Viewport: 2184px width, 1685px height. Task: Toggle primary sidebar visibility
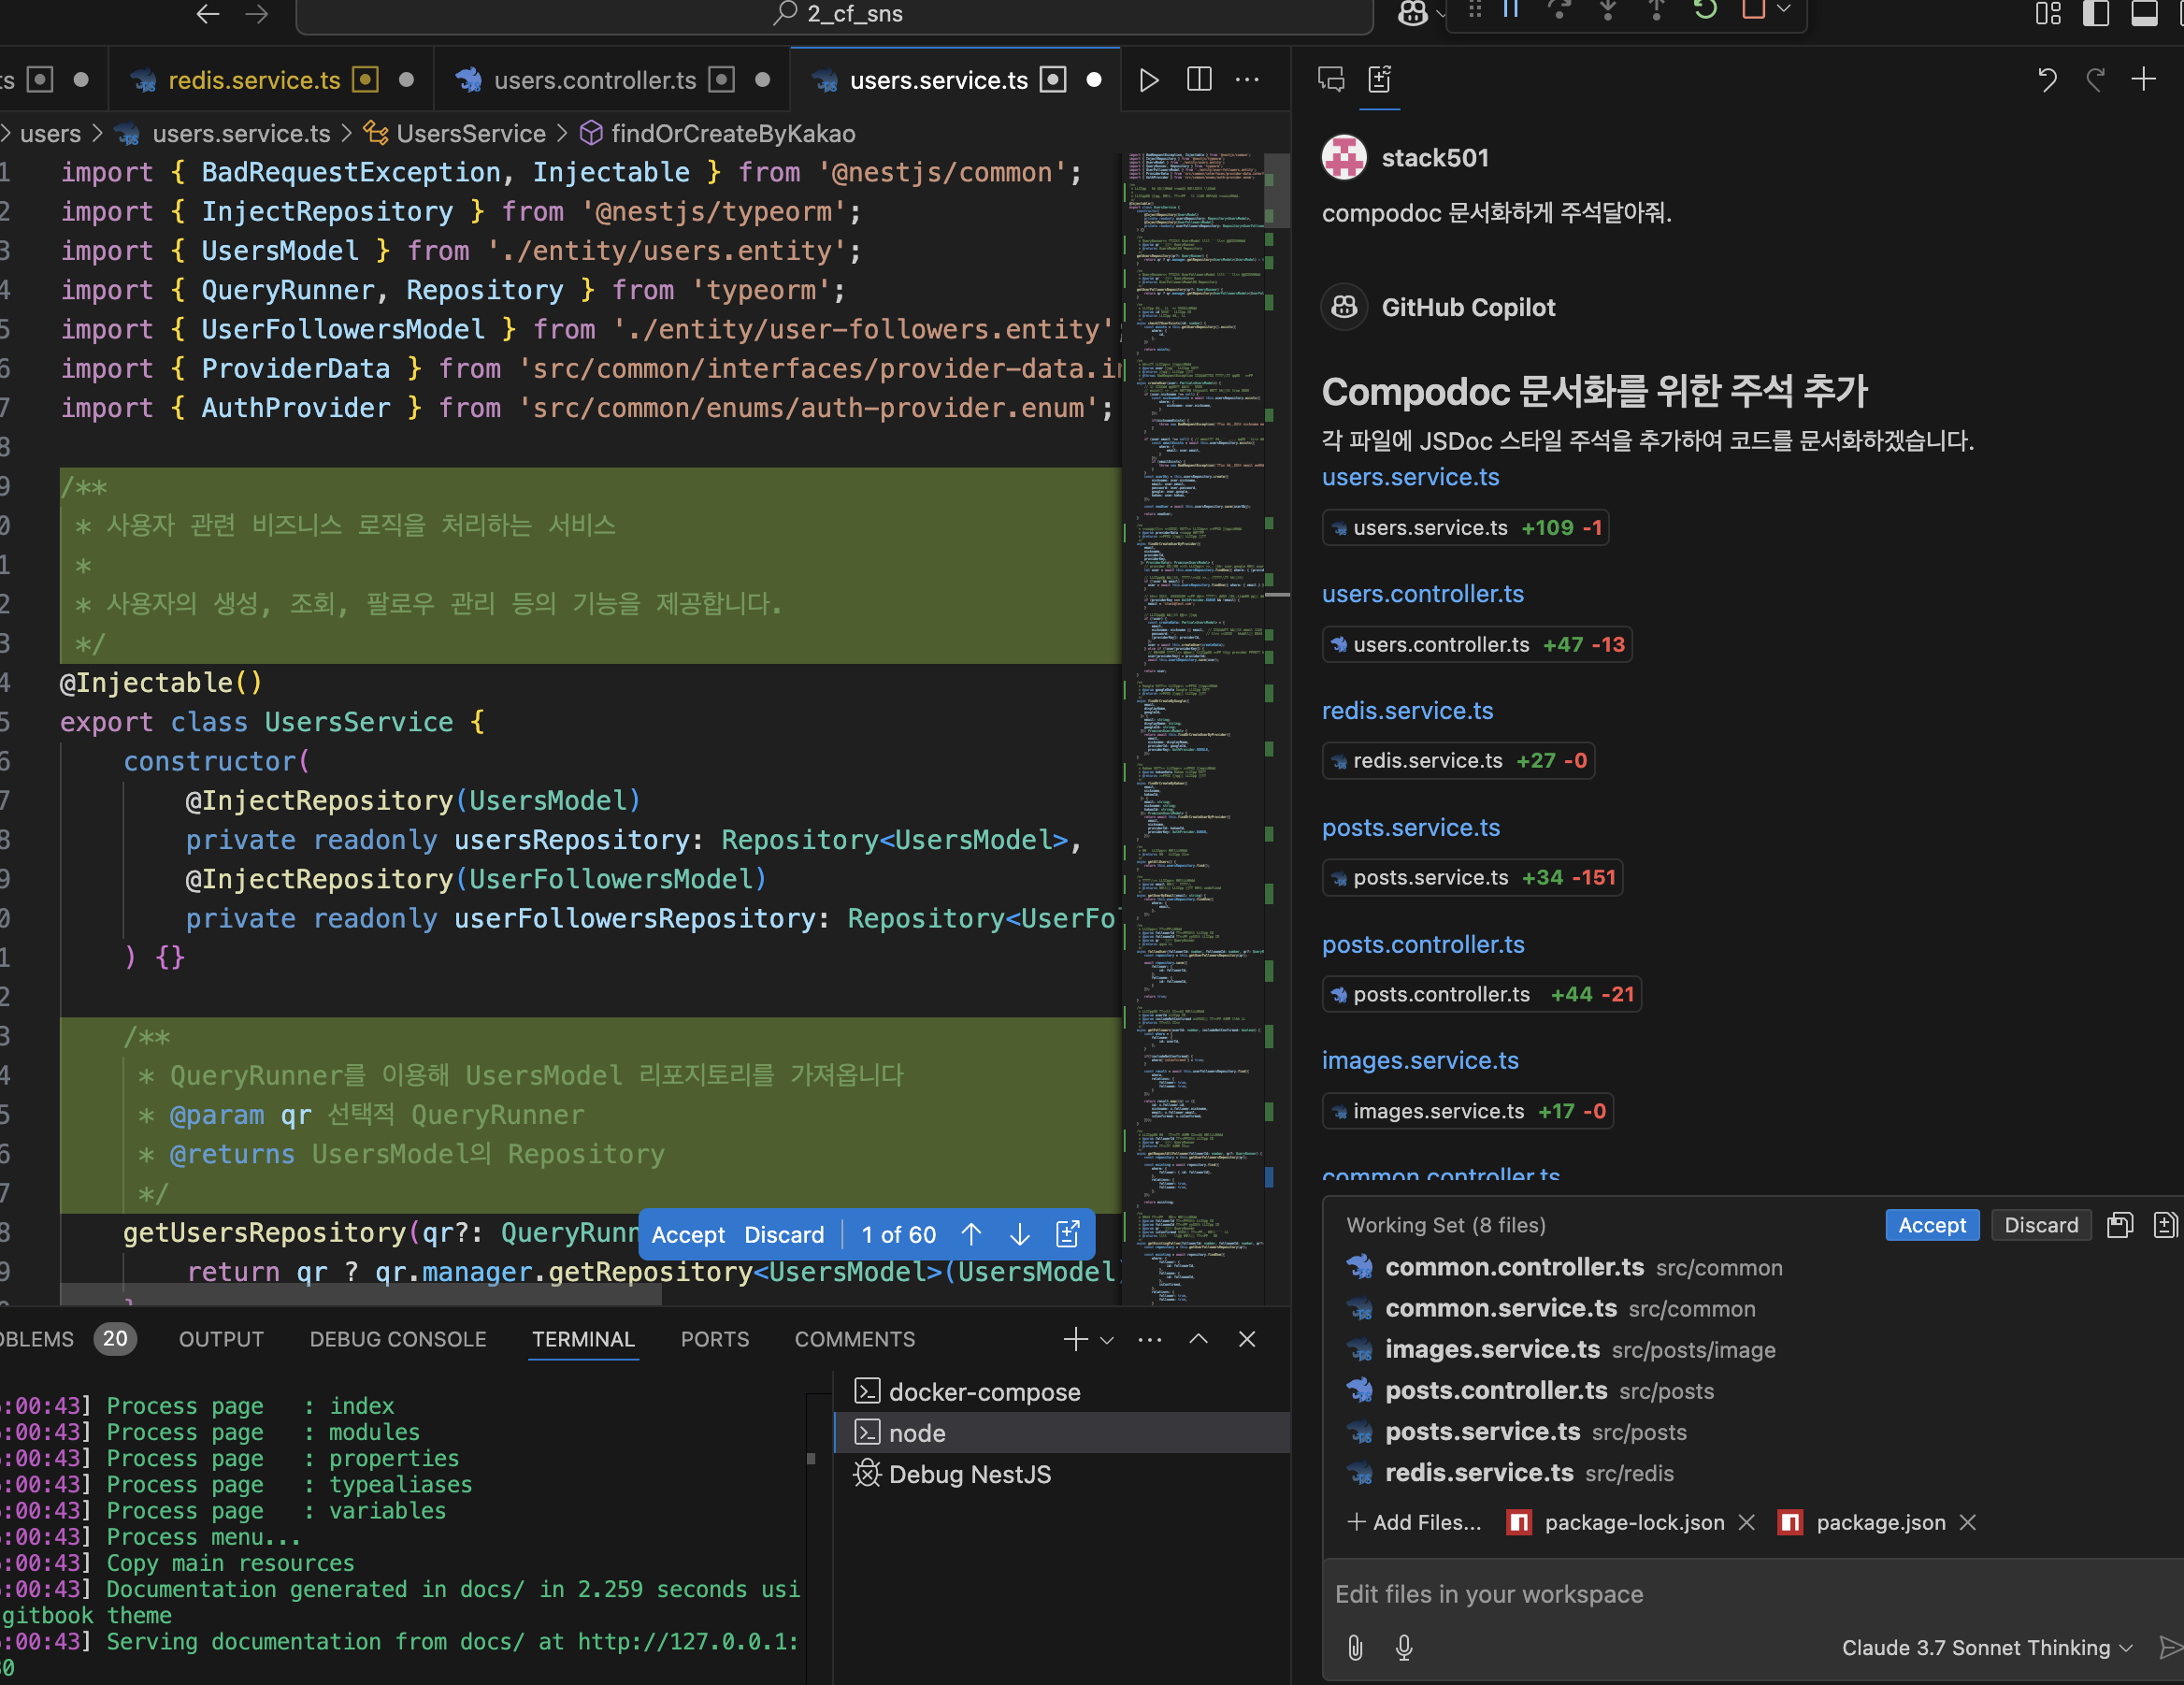pyautogui.click(x=2095, y=14)
